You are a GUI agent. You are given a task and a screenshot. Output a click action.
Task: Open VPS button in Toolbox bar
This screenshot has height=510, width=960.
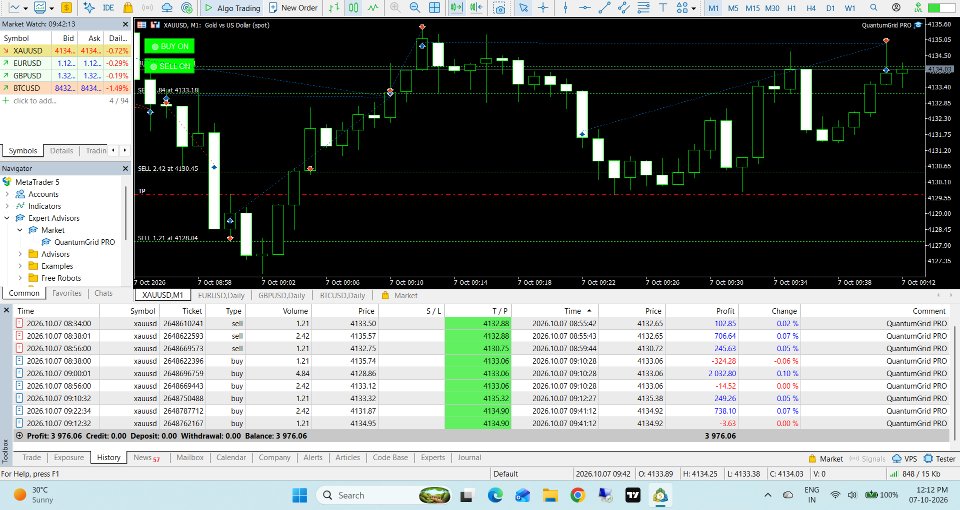[904, 459]
